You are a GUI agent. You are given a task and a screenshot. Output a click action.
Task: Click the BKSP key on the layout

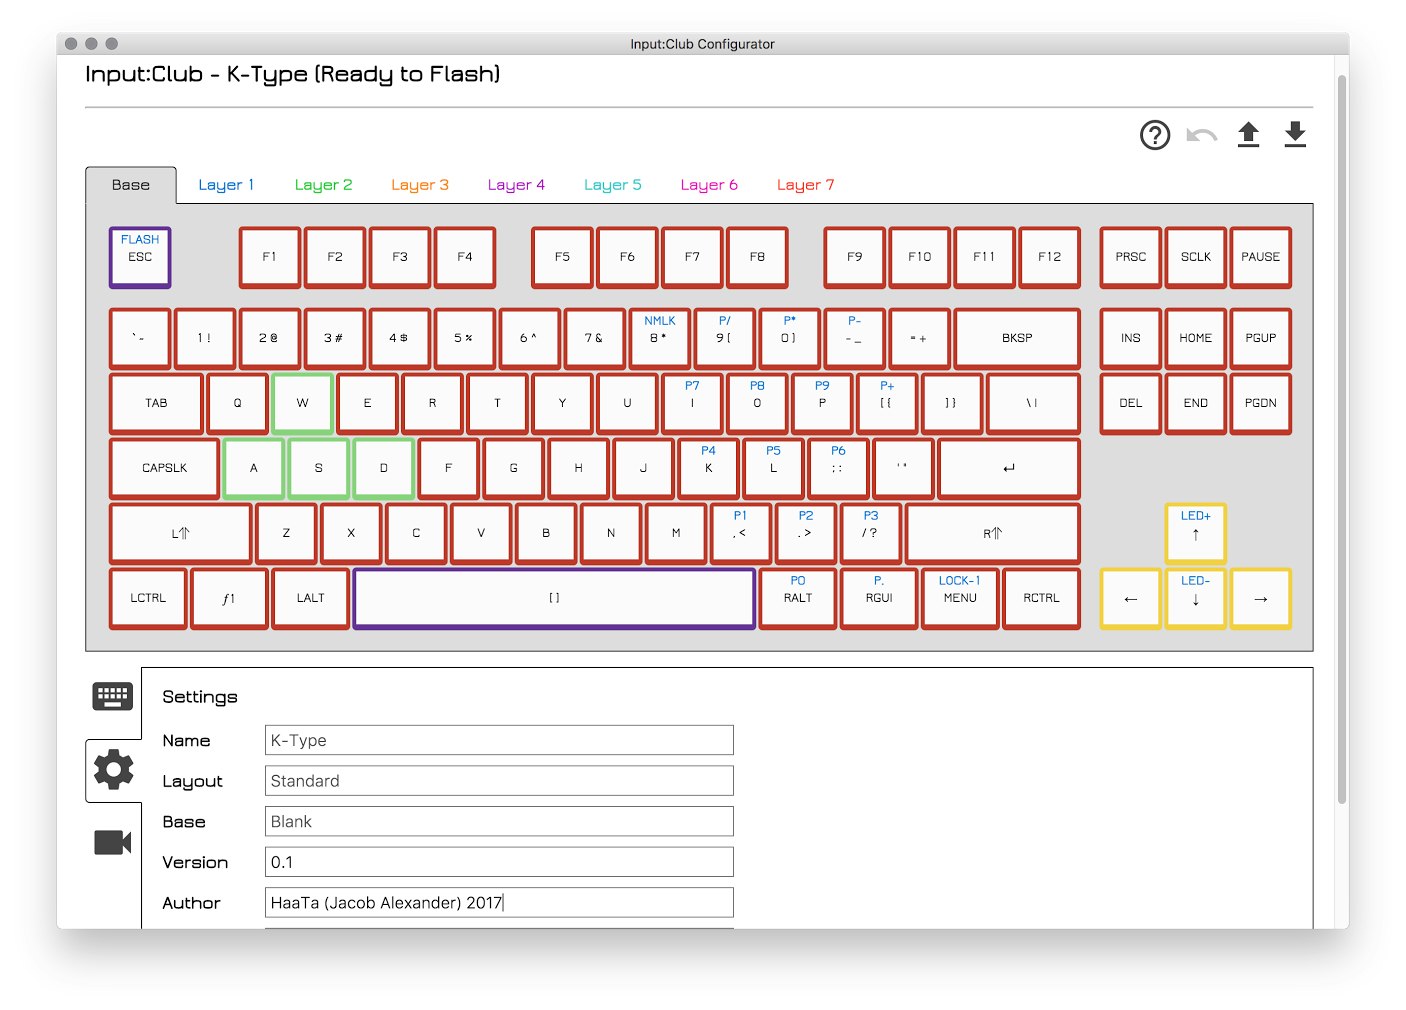tap(1017, 338)
